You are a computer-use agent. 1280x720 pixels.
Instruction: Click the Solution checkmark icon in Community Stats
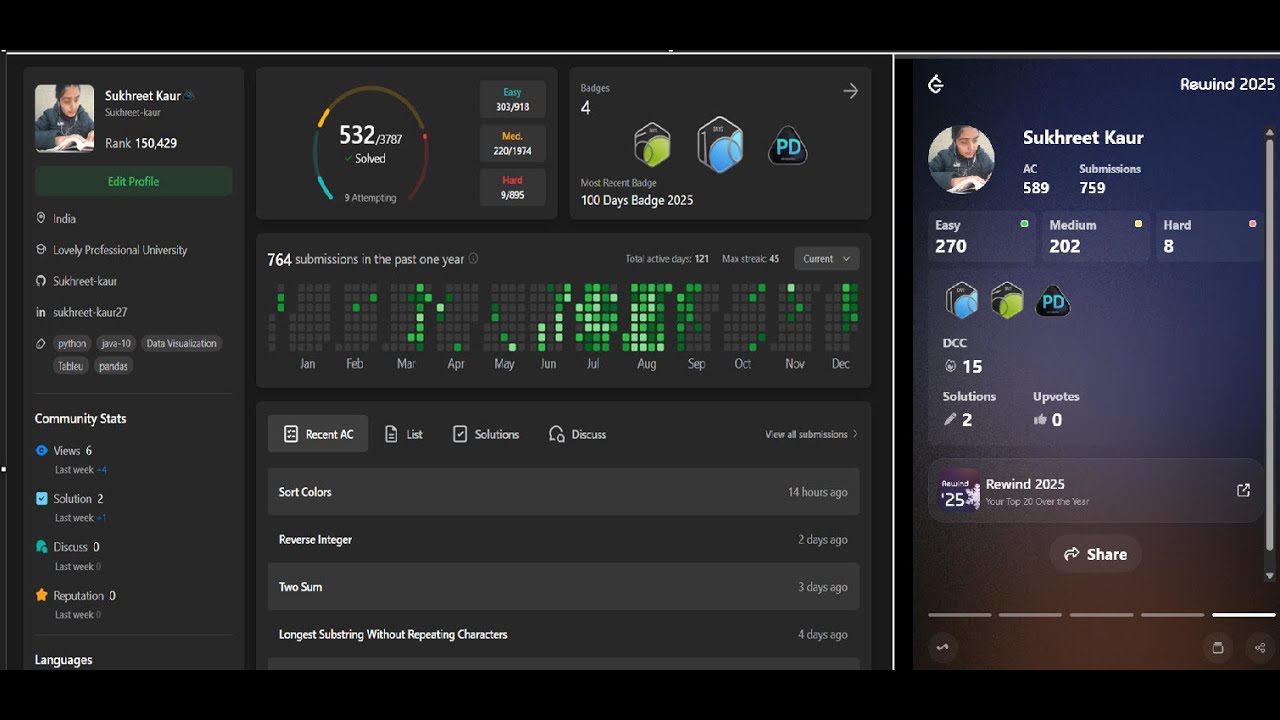(41, 498)
